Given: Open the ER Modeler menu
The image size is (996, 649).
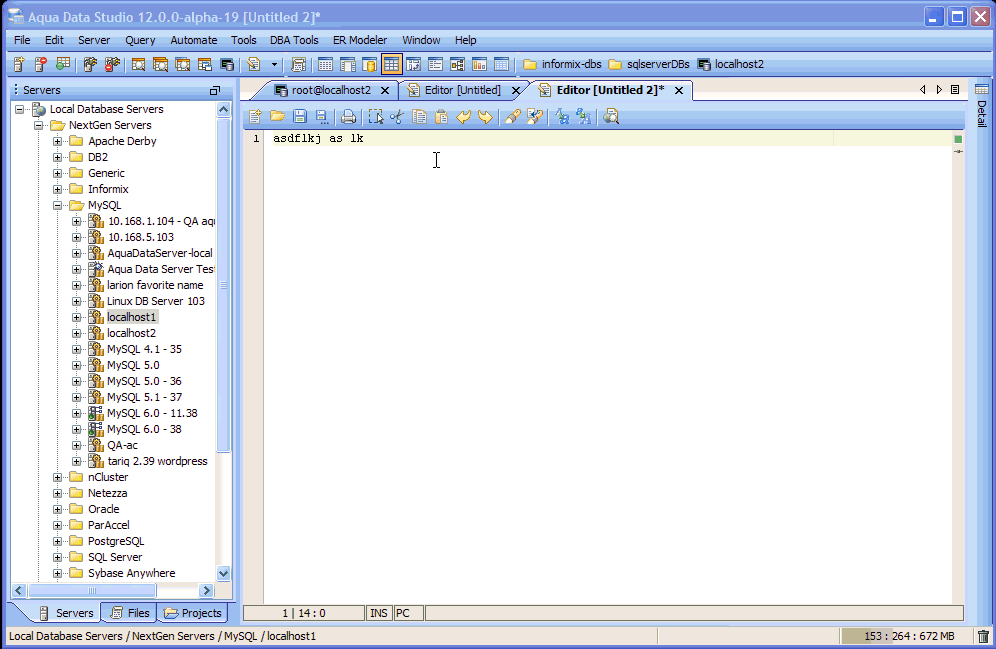Looking at the screenshot, I should (x=360, y=40).
